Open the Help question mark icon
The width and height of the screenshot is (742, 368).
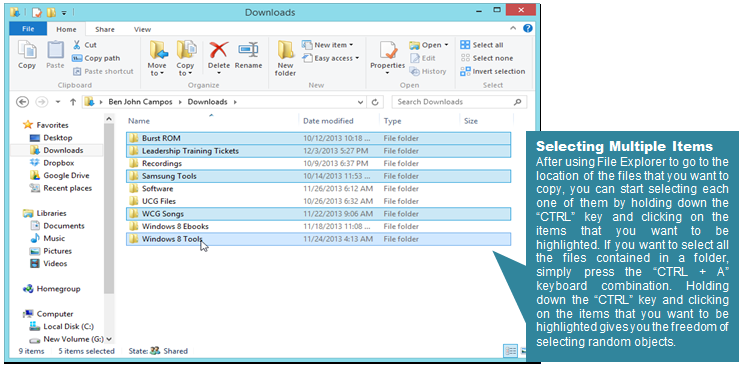pyautogui.click(x=528, y=28)
